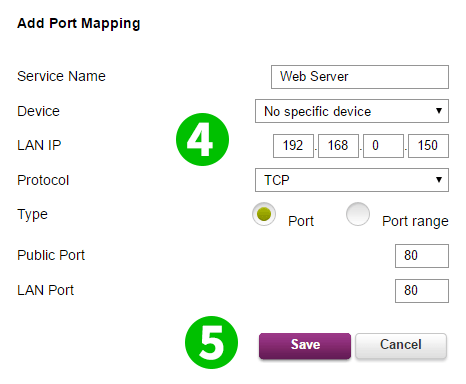This screenshot has height=384, width=466.
Task: Focus the Service Name field
Action: point(360,77)
